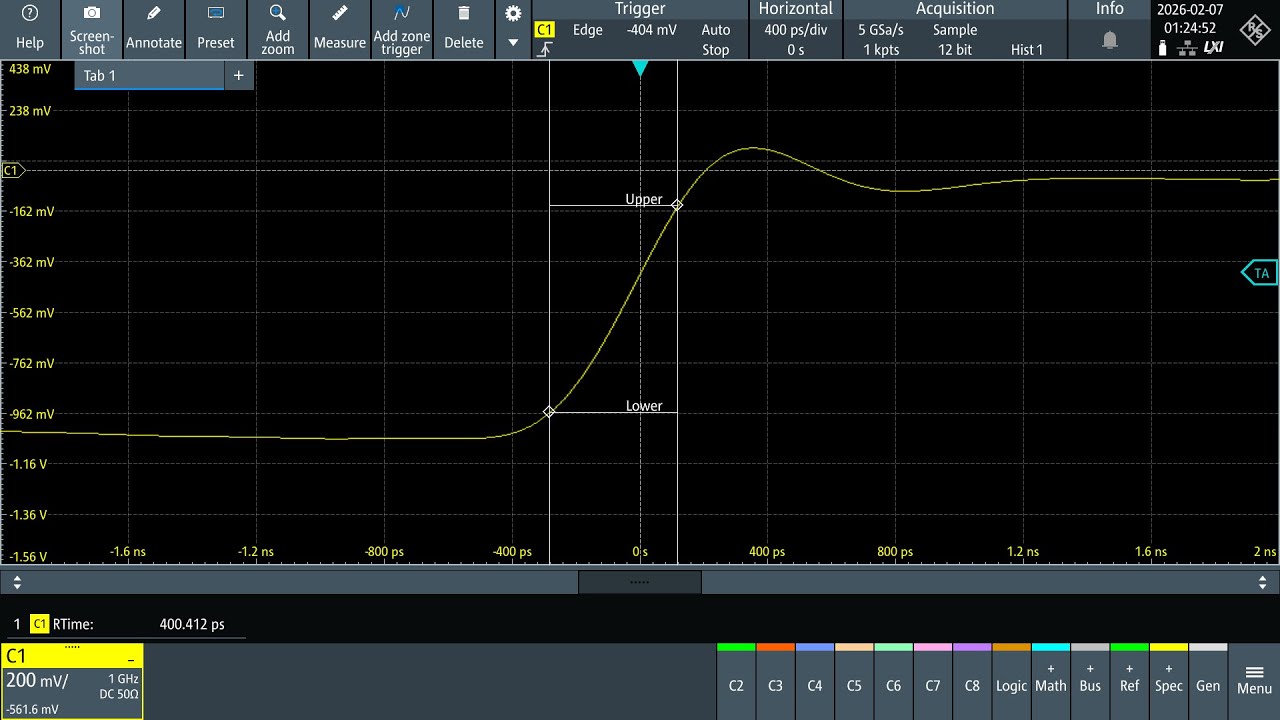Screen dimensions: 1280x720
Task: Open the Preset toolbar item
Action: click(215, 28)
